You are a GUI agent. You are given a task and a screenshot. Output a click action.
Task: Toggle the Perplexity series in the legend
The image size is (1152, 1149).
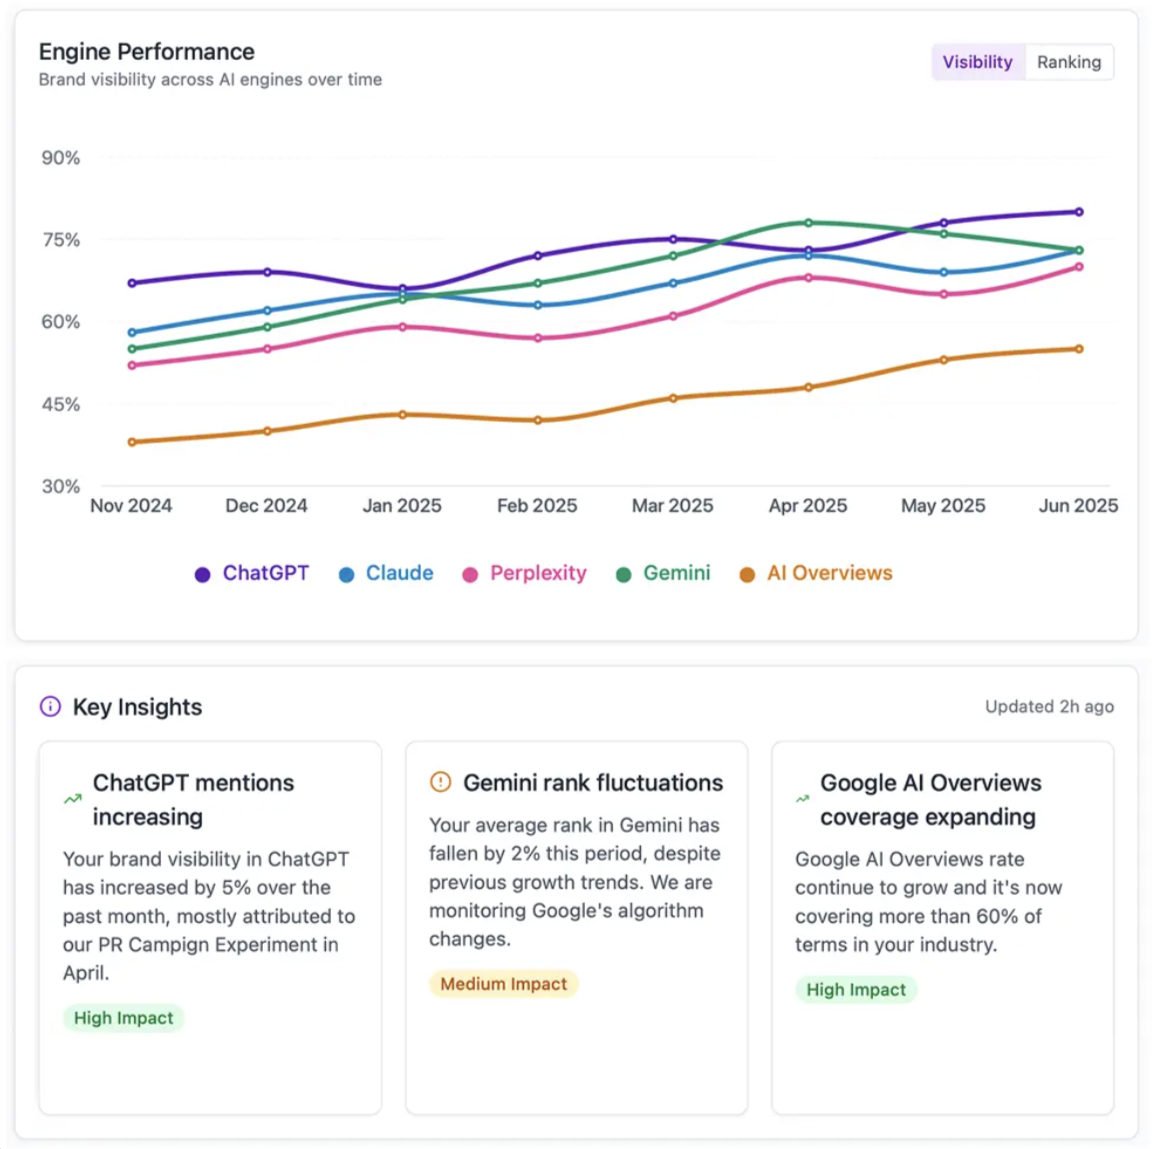click(x=524, y=573)
